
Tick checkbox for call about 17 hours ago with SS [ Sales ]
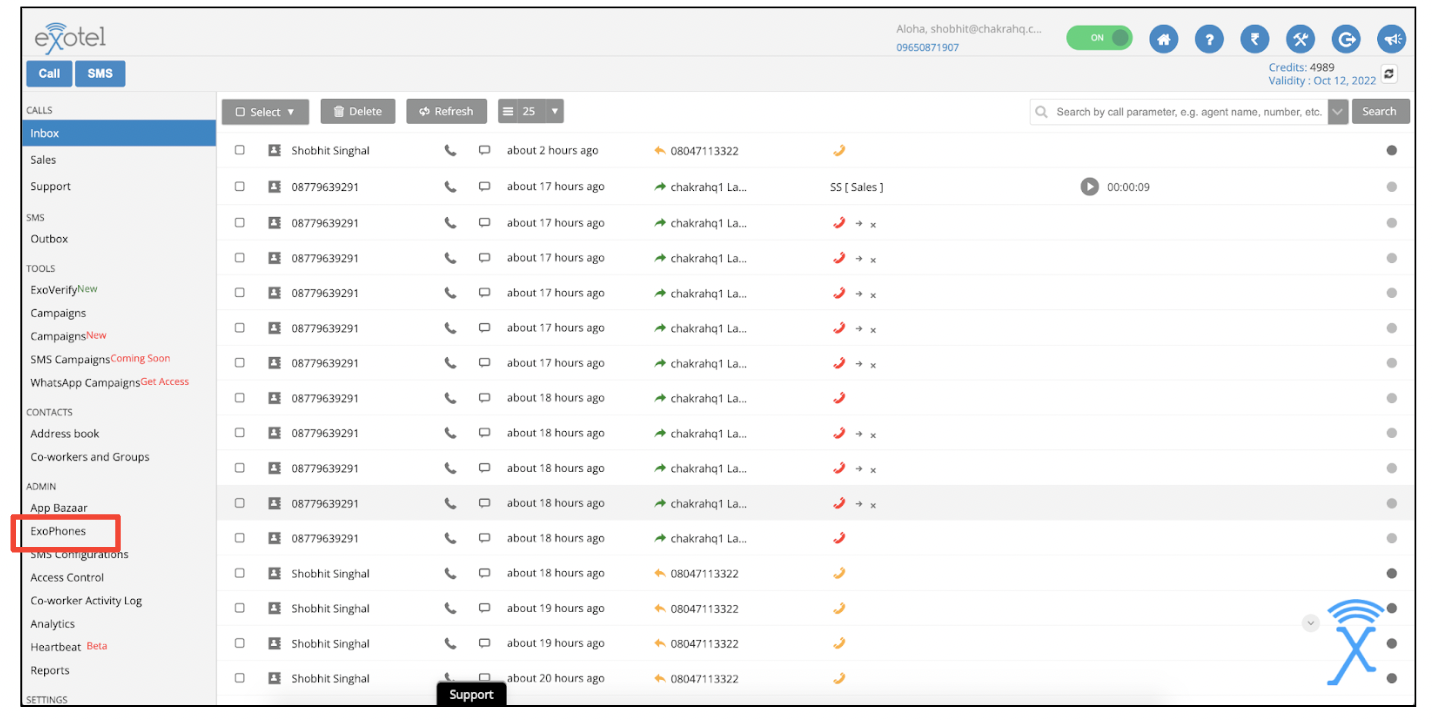[x=240, y=187]
